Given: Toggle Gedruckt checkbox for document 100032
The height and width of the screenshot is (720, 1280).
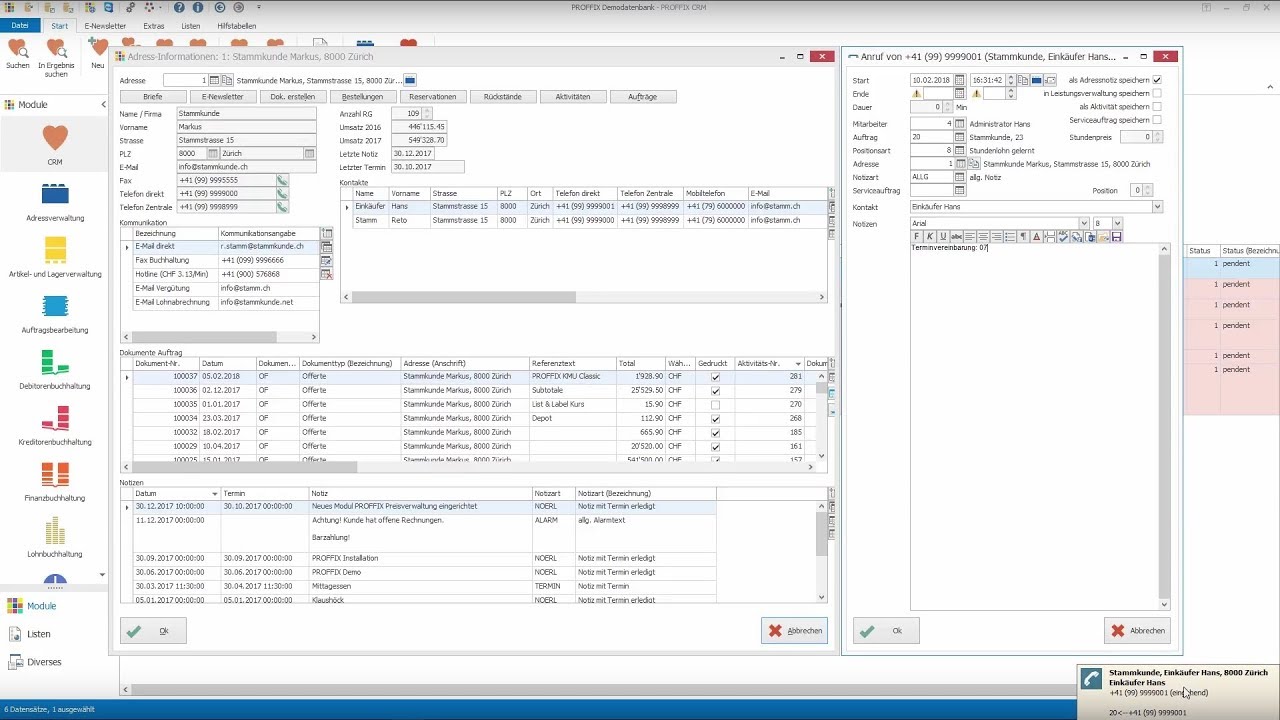Looking at the screenshot, I should pos(715,433).
